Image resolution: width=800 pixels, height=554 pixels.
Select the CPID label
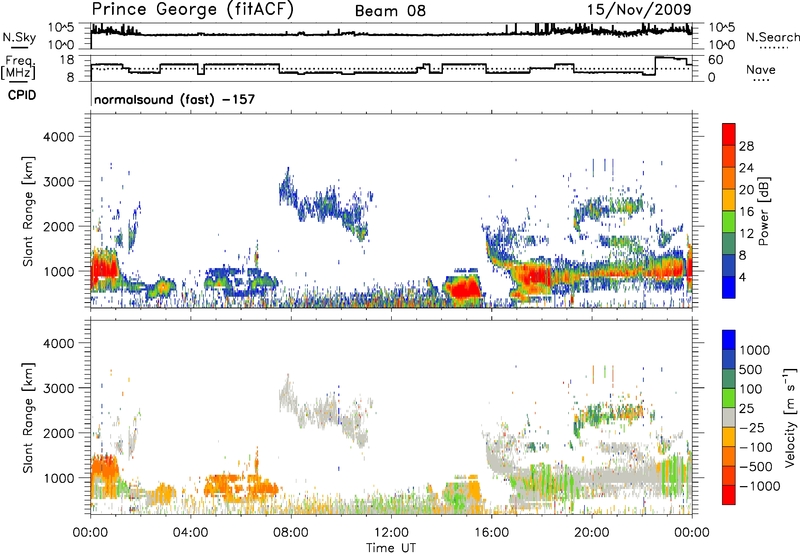[22, 95]
